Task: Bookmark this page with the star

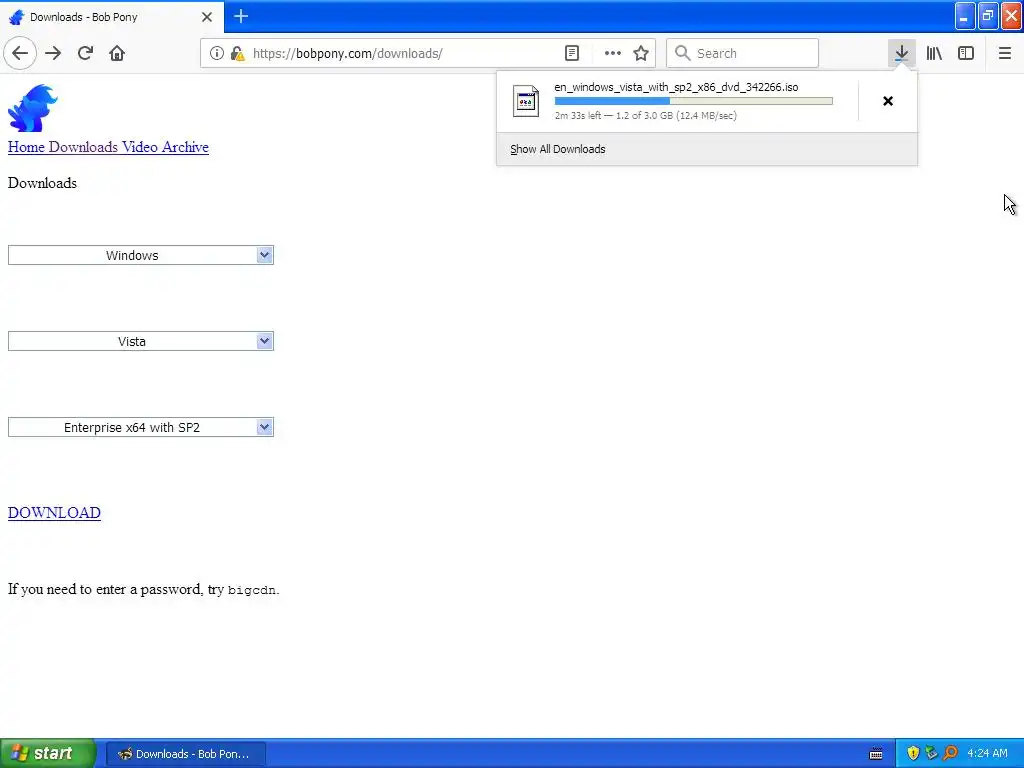Action: 641,54
